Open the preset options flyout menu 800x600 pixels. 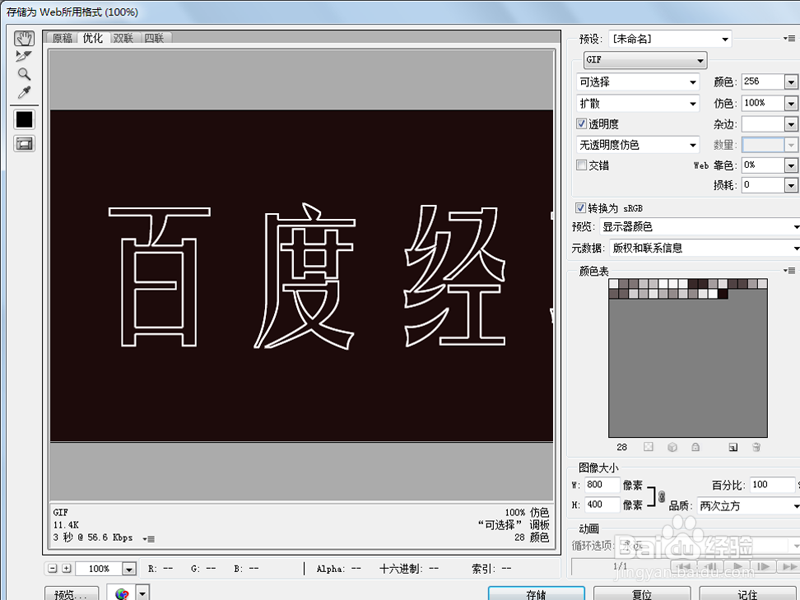coord(789,38)
